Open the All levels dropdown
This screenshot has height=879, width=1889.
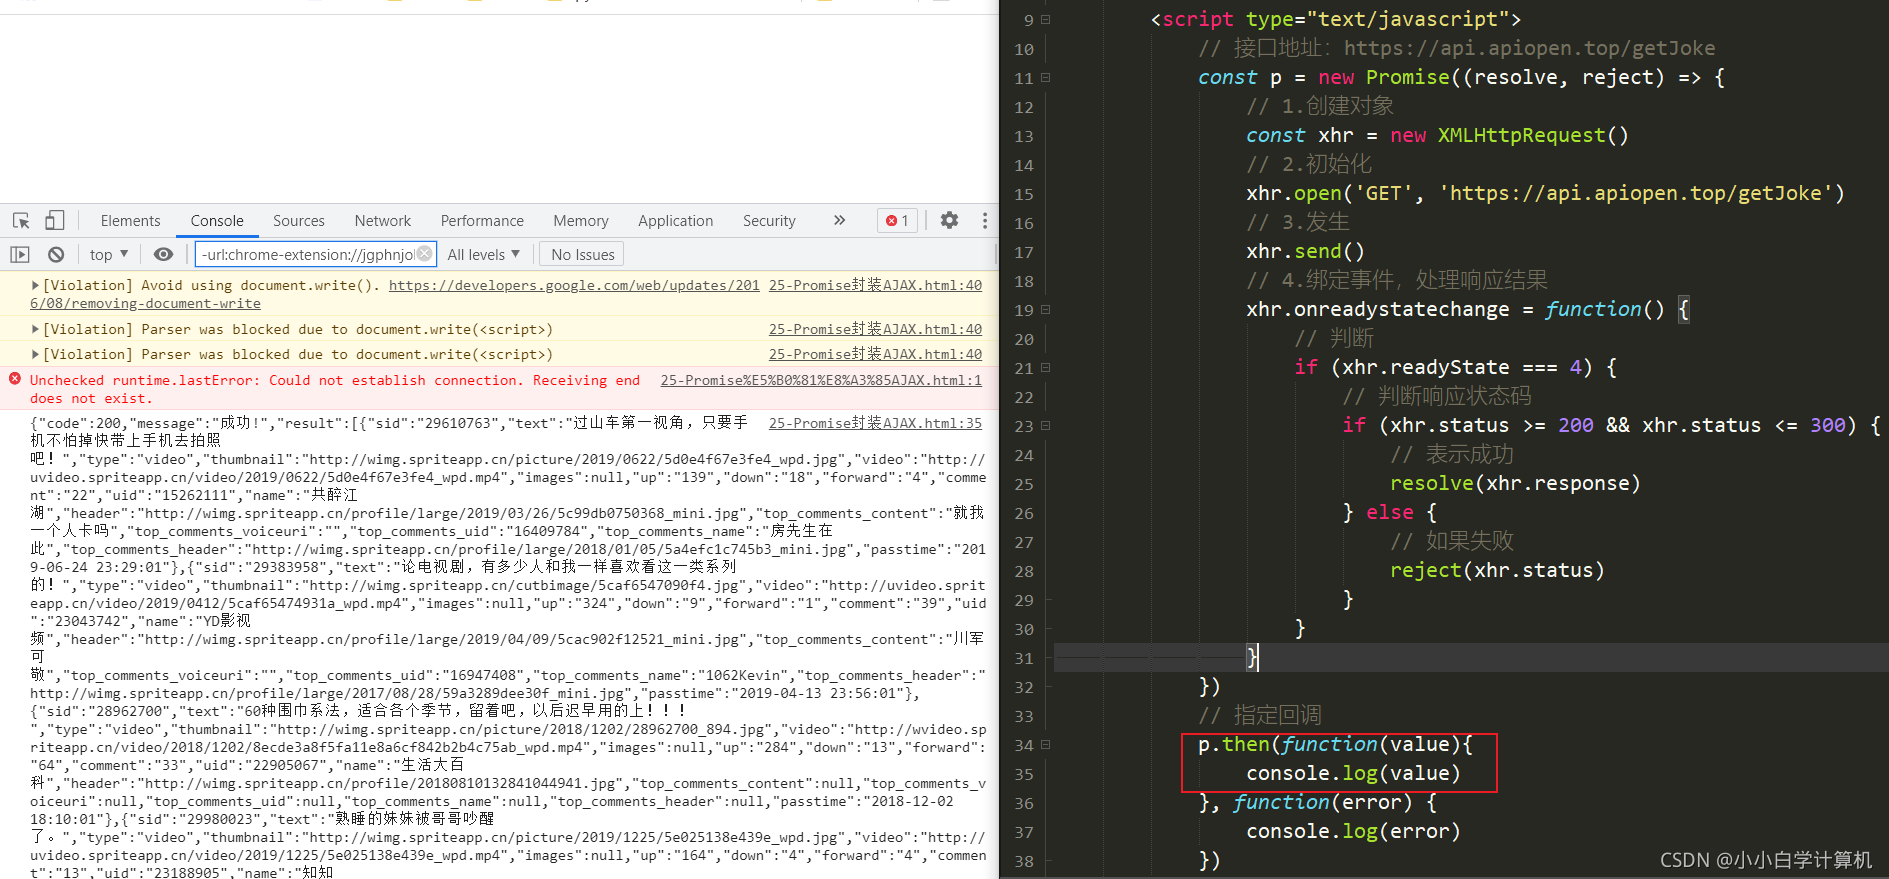tap(484, 255)
